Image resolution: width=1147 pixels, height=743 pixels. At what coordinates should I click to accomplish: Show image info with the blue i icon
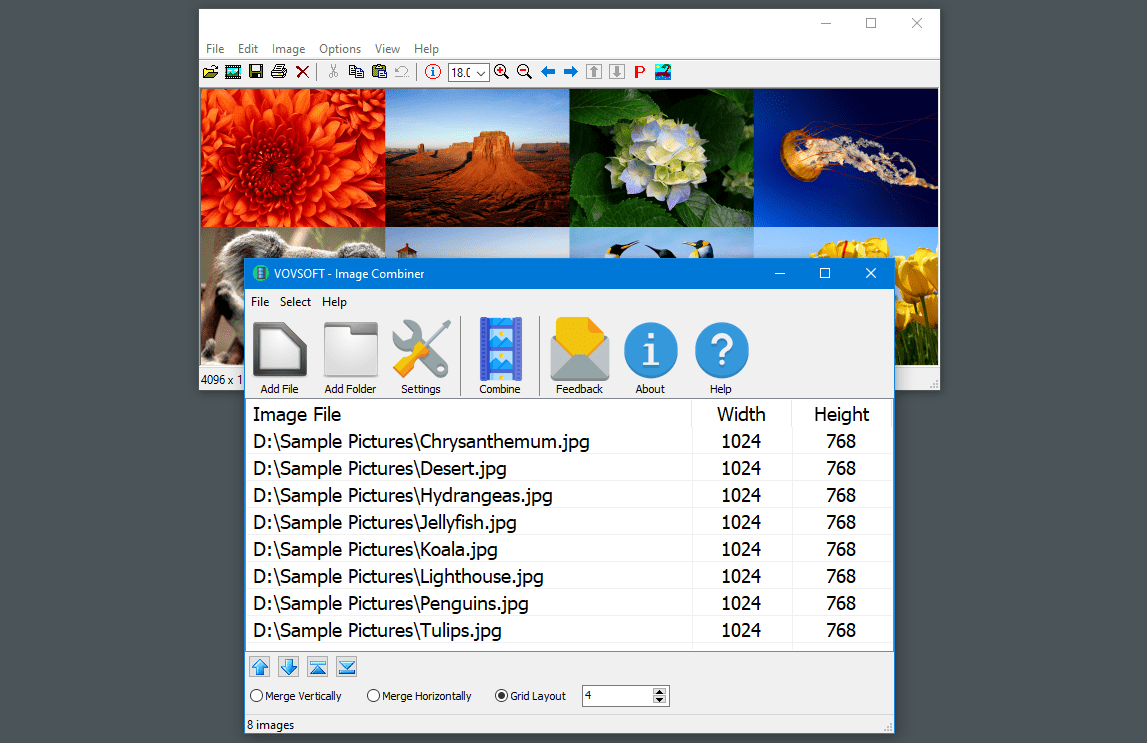(x=434, y=71)
